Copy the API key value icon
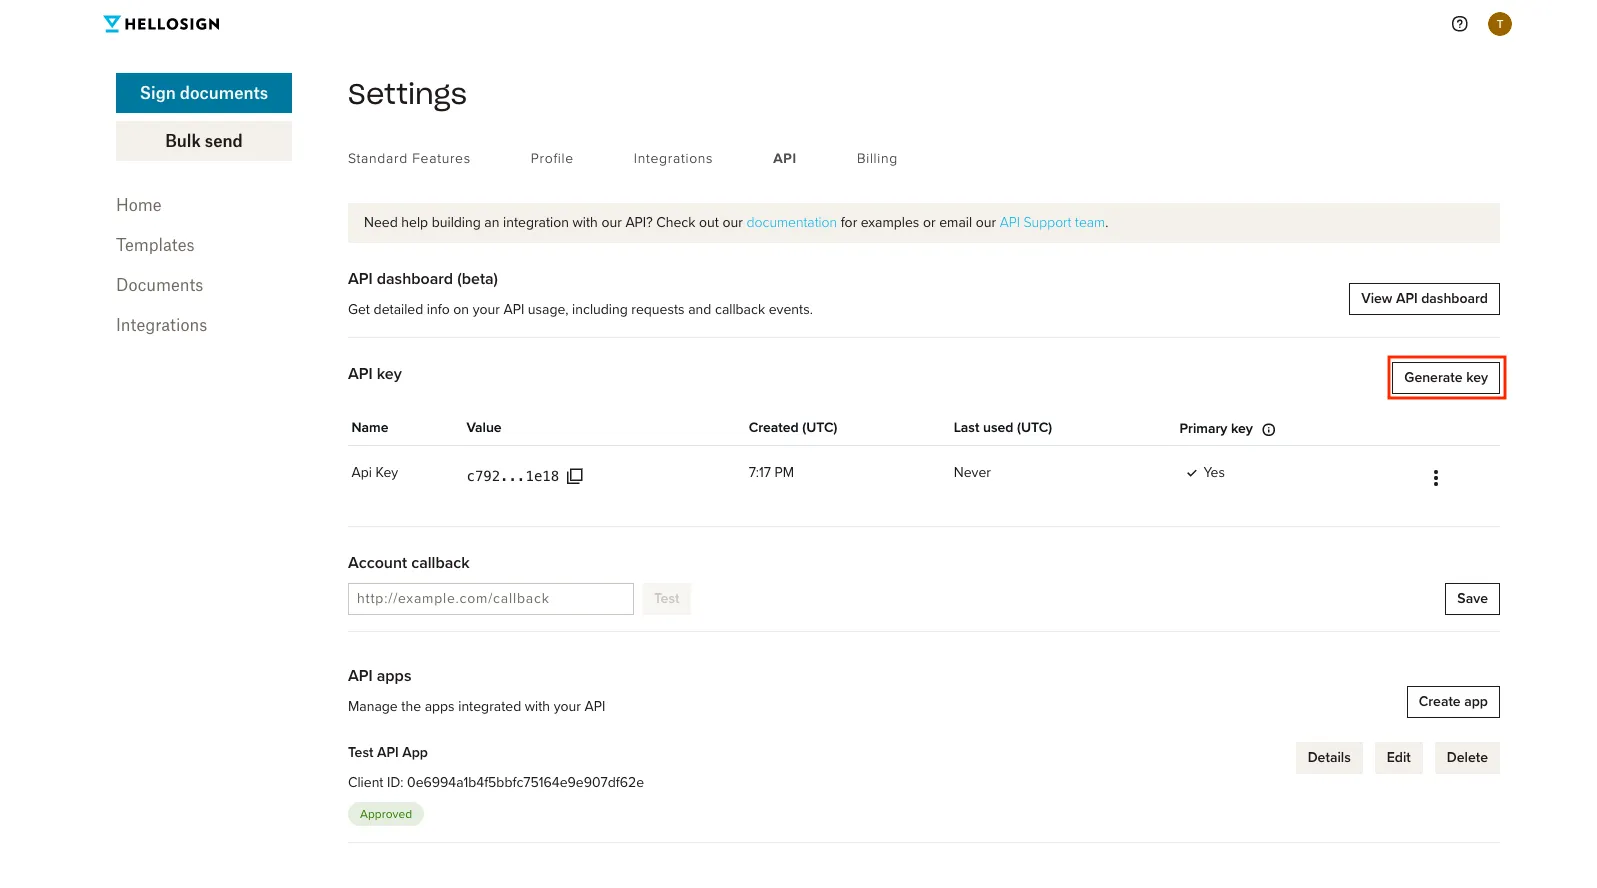 click(575, 476)
